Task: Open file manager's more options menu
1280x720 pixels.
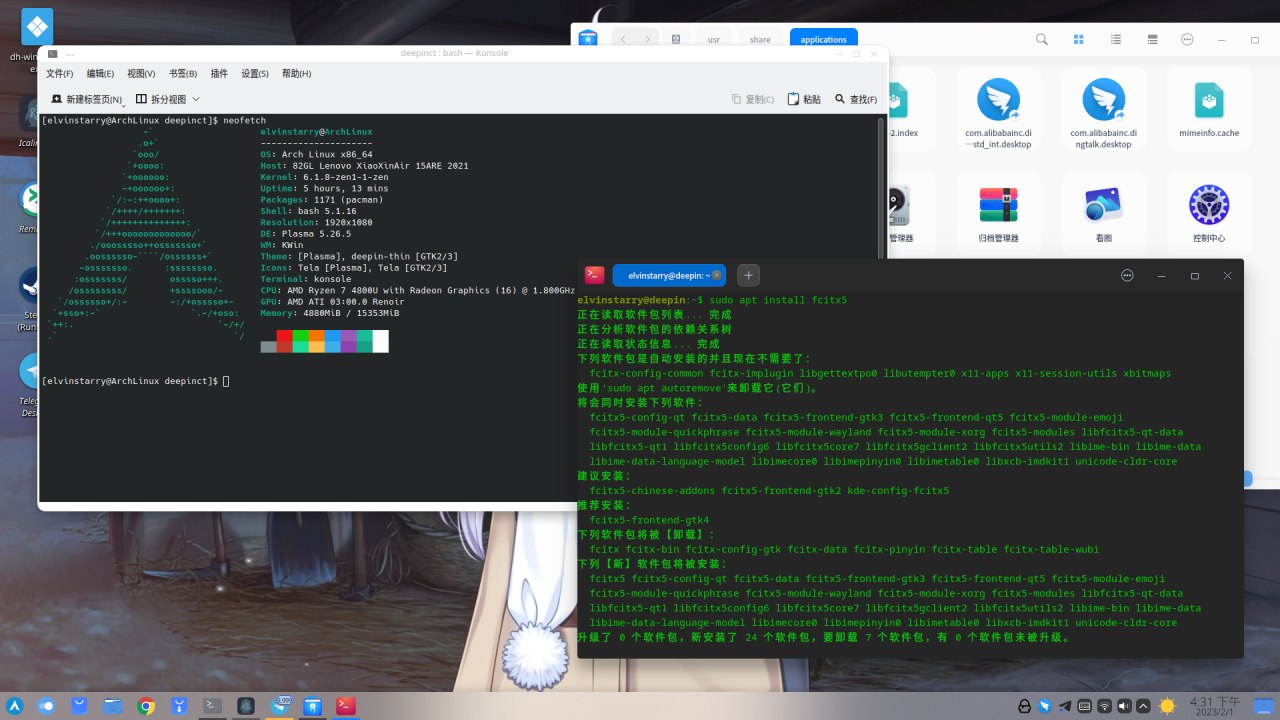Action: [x=1187, y=39]
